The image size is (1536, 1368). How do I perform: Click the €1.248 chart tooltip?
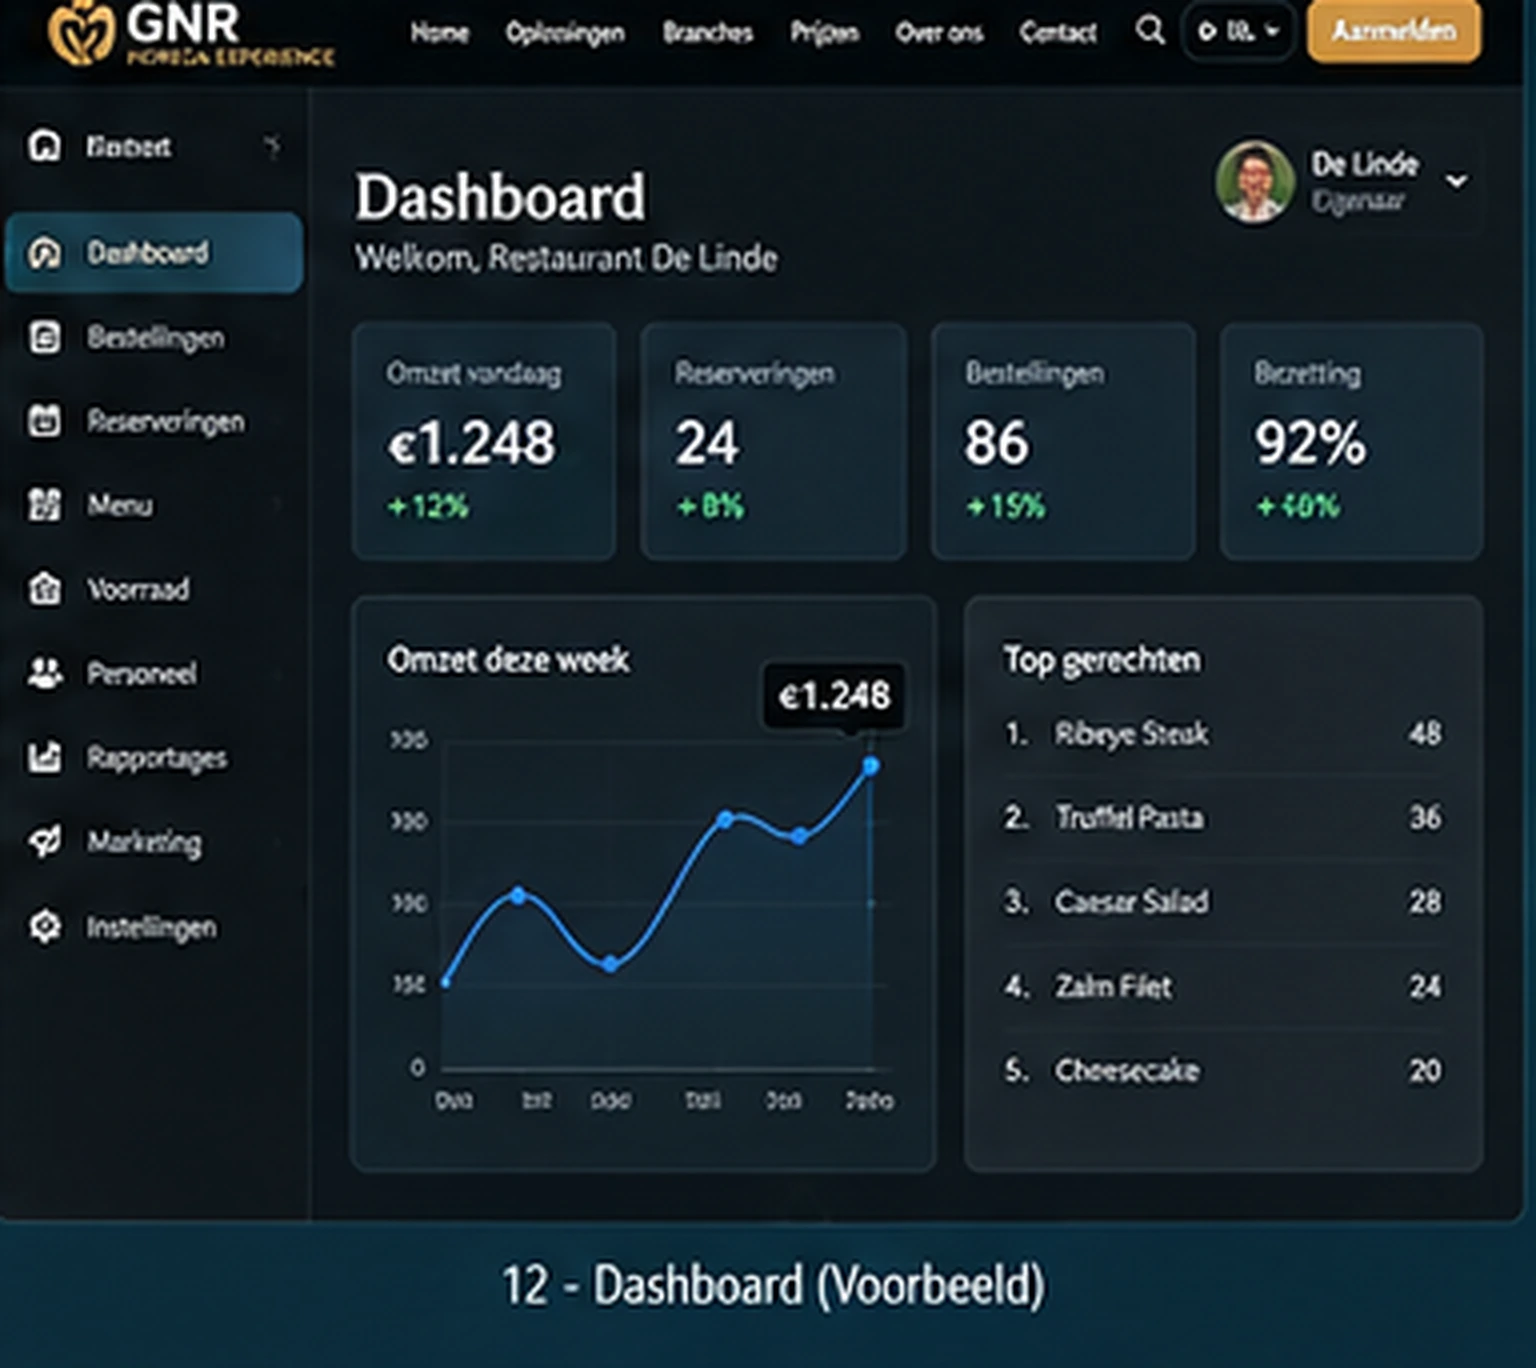point(834,695)
